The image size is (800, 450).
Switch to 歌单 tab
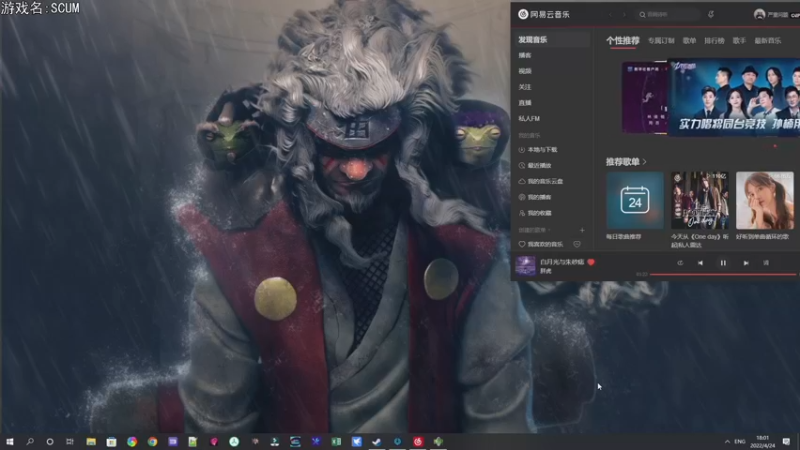coord(689,40)
